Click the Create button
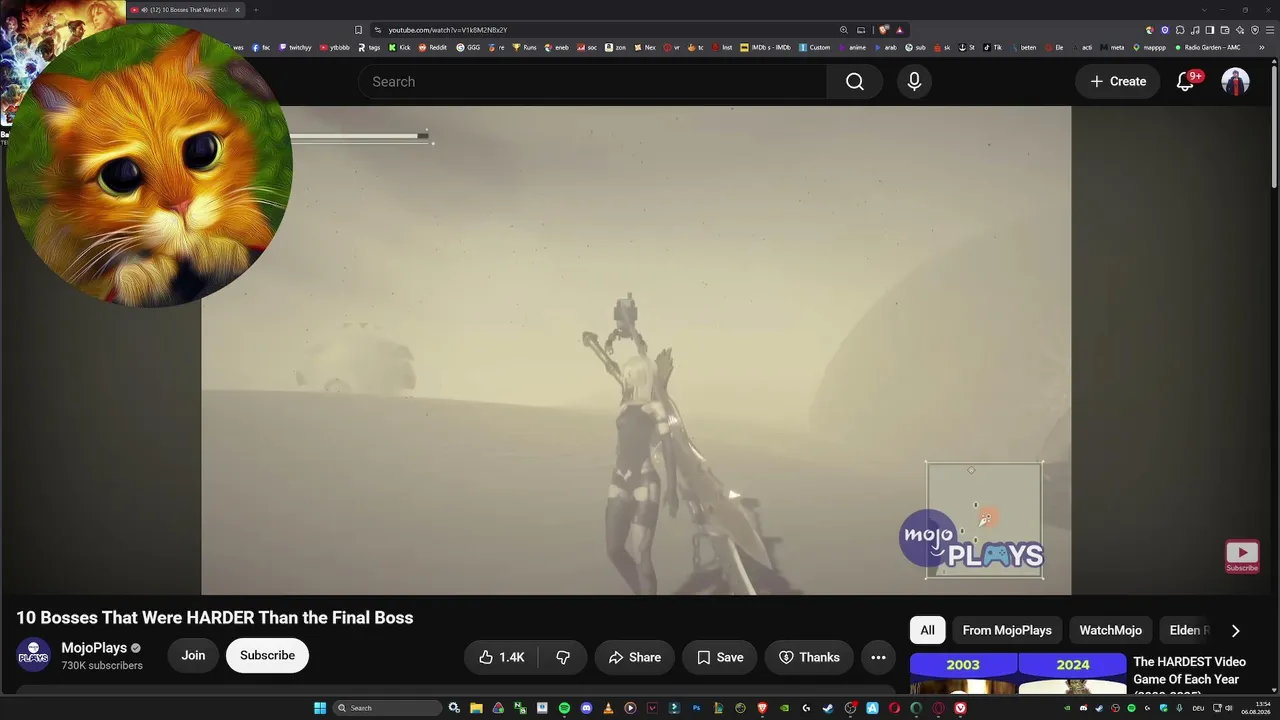Image resolution: width=1280 pixels, height=720 pixels. [x=1118, y=82]
